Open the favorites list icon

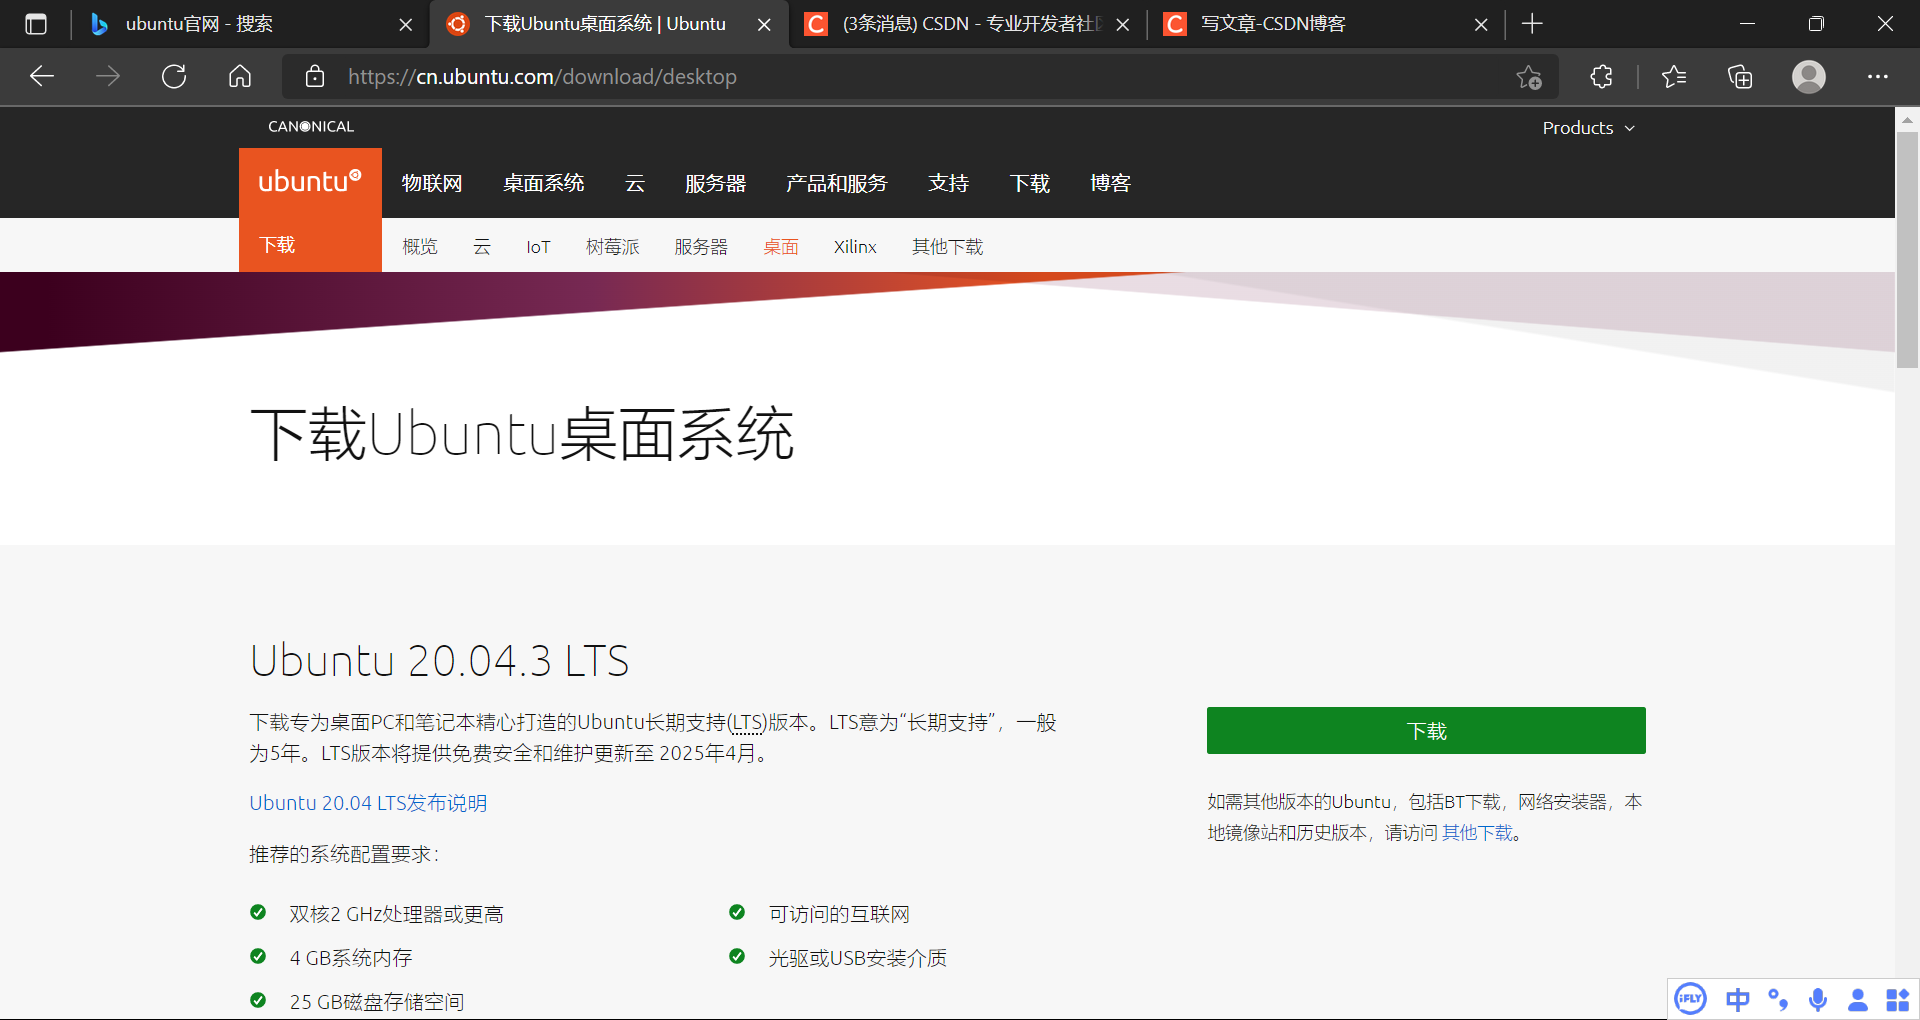(1674, 77)
